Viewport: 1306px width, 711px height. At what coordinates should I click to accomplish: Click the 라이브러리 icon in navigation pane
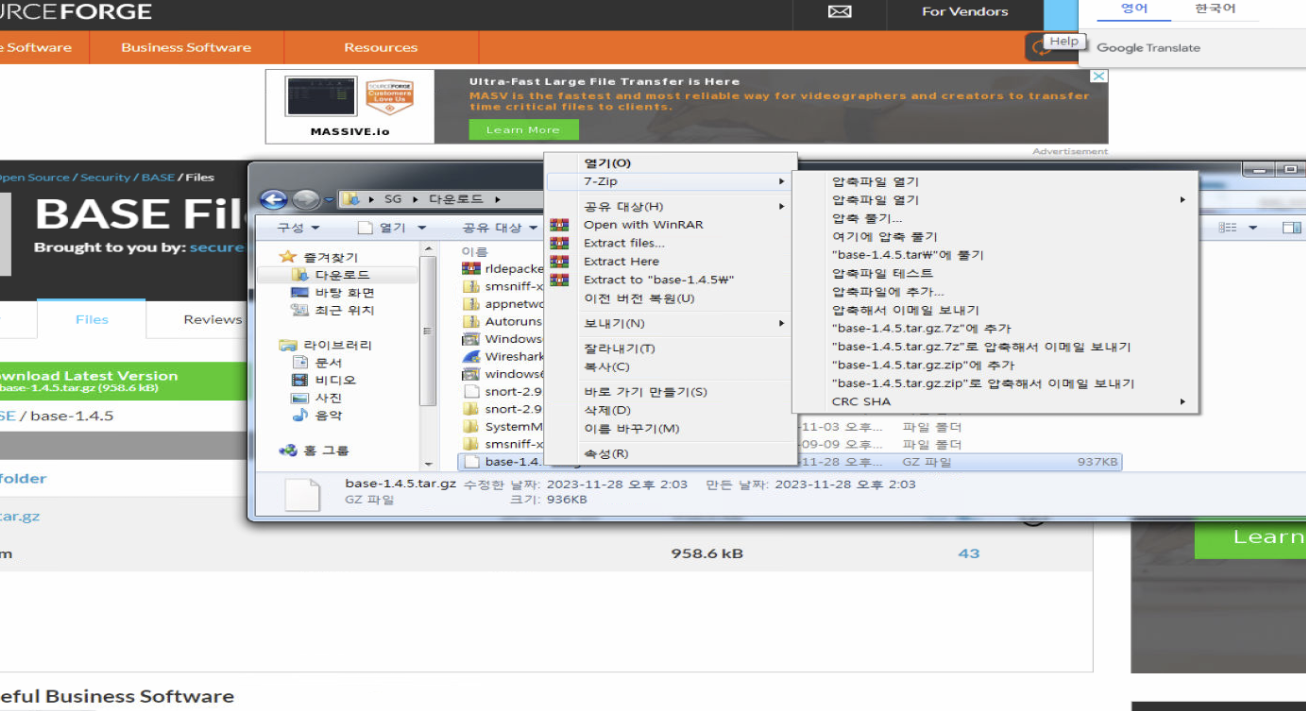(x=288, y=345)
